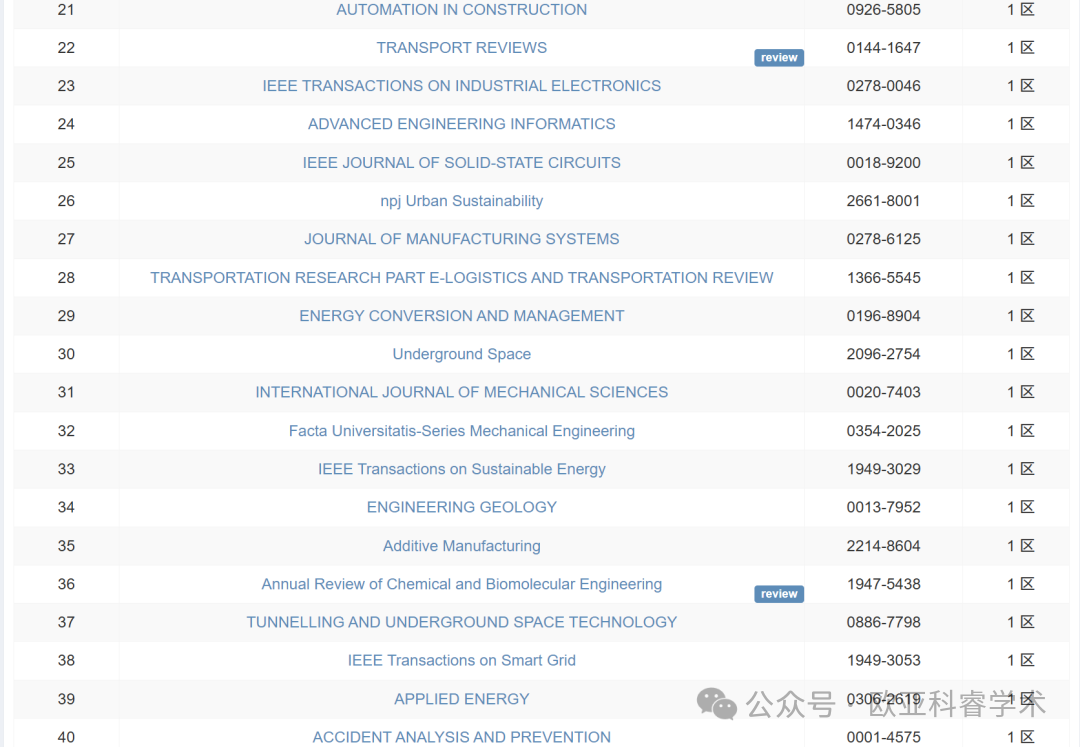Open Underground Space journal link
This screenshot has height=747, width=1080.
pyautogui.click(x=461, y=354)
